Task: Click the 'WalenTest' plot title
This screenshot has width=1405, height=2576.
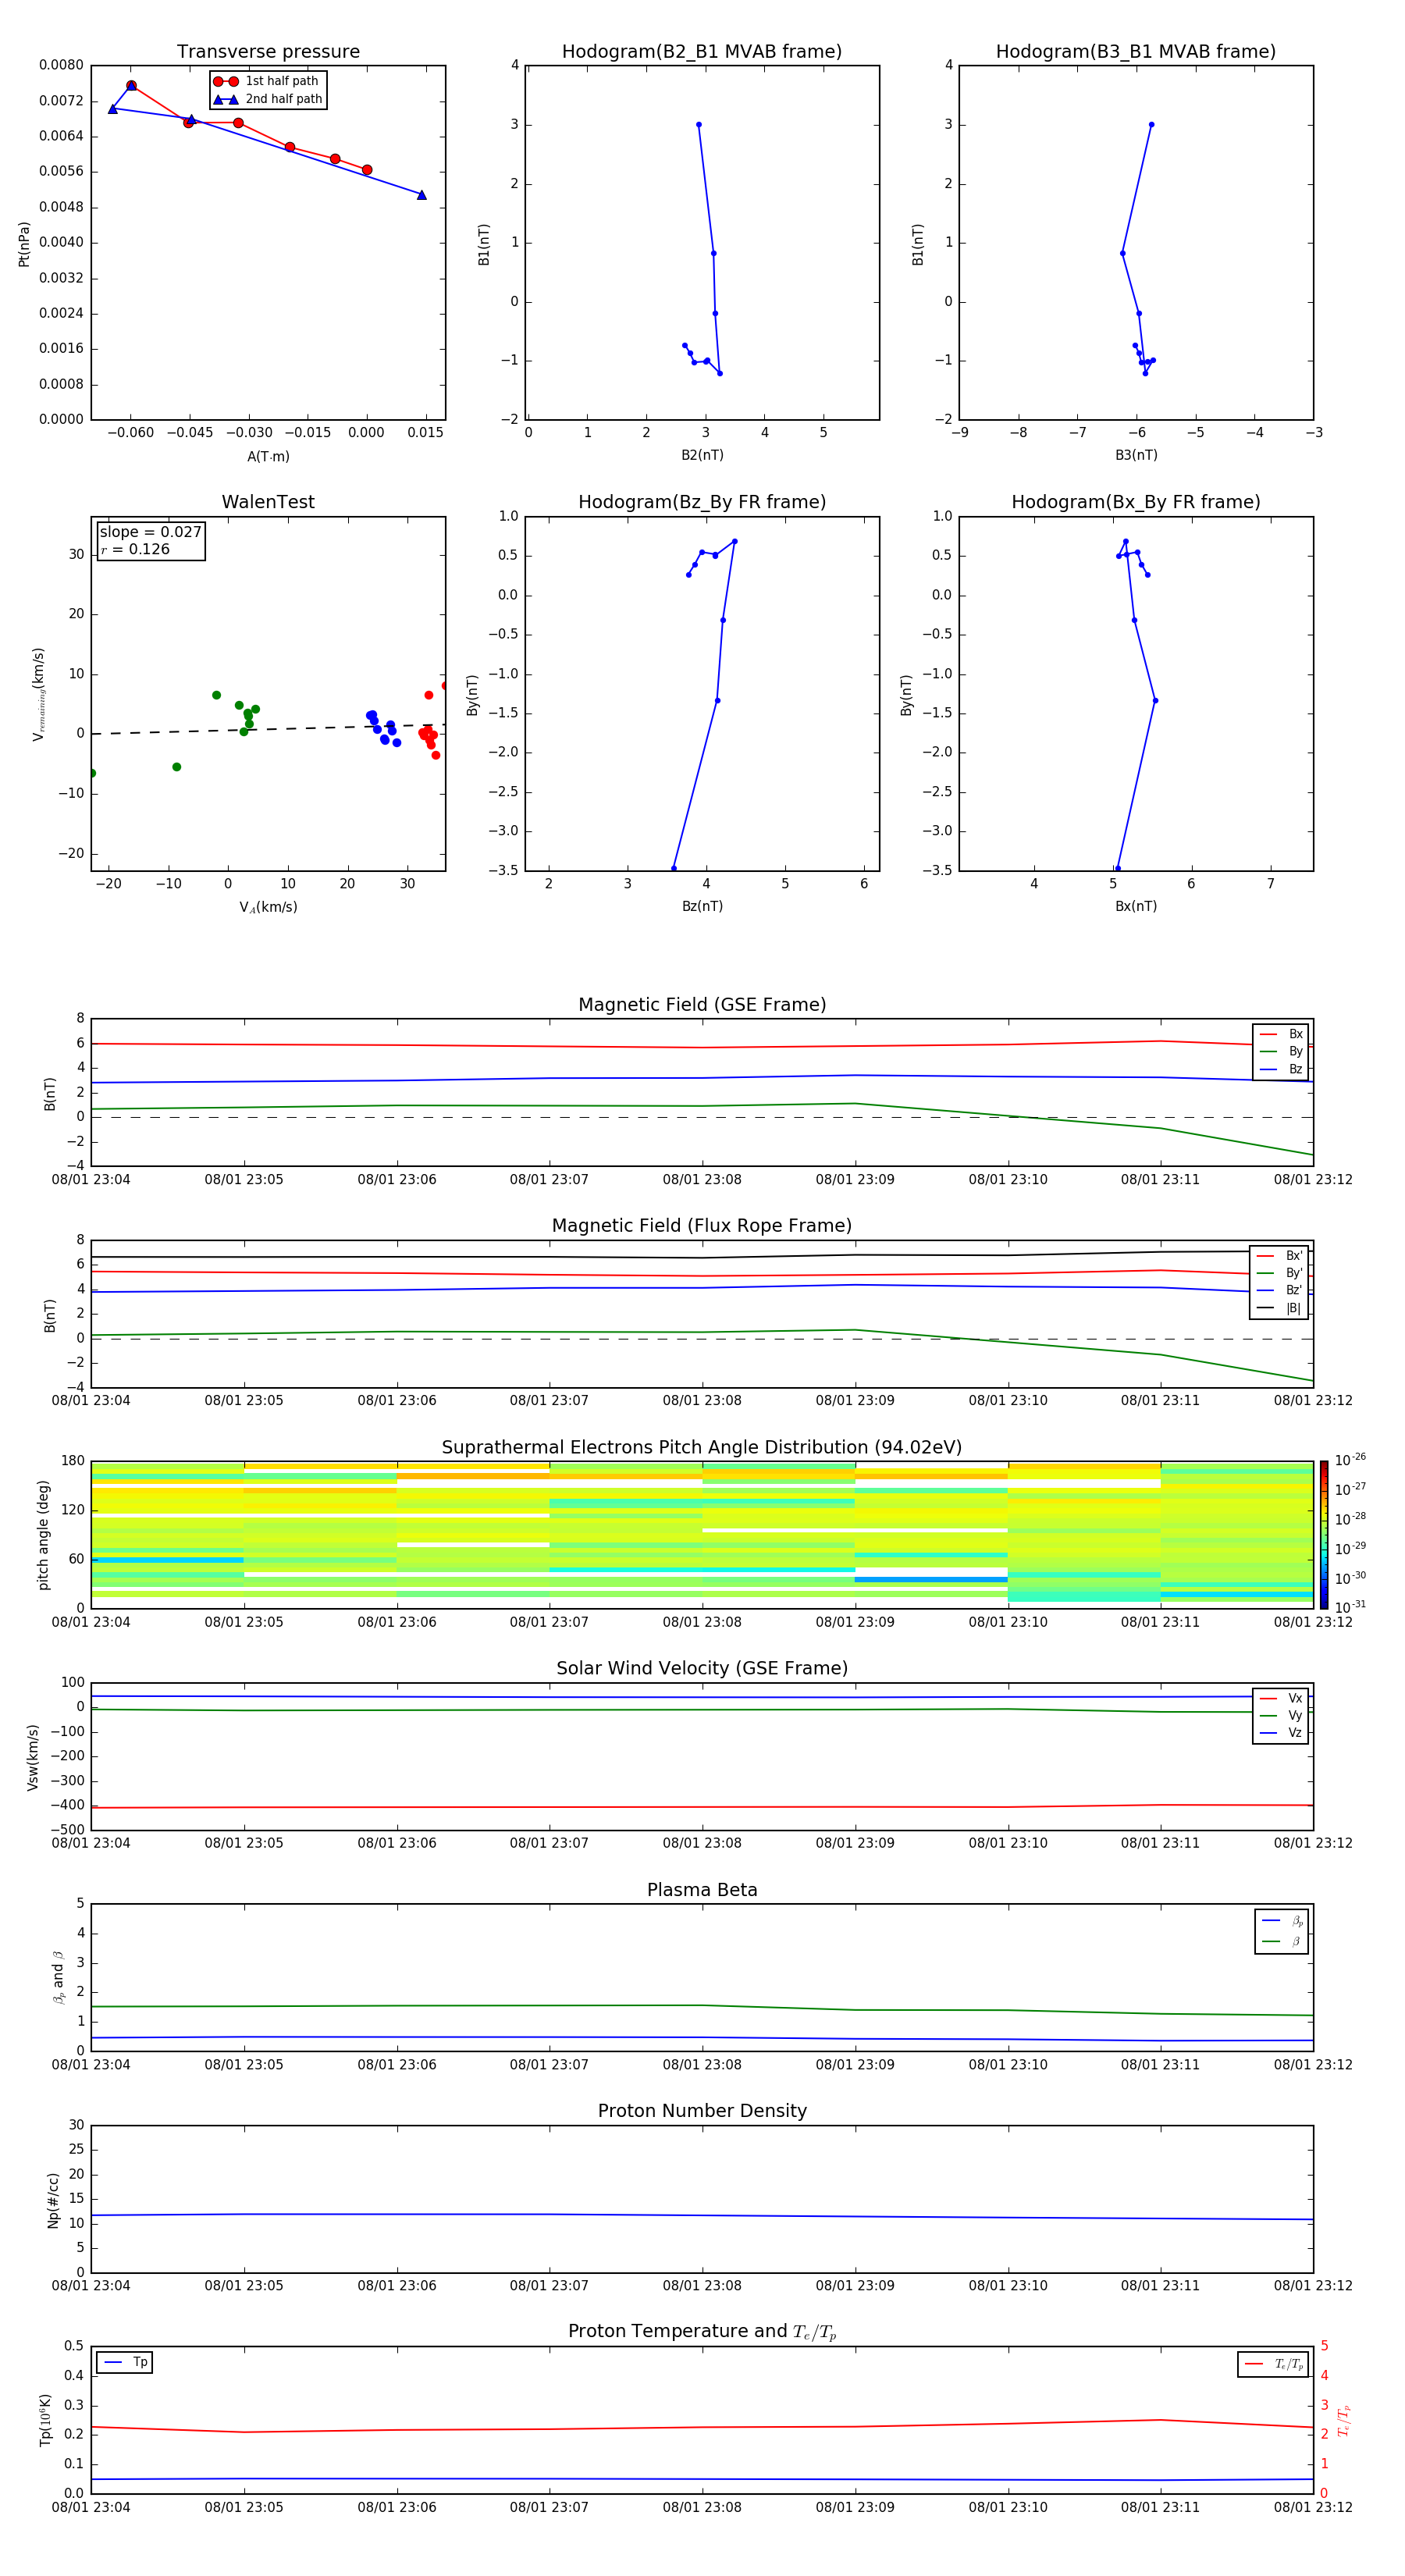Action: 268,502
